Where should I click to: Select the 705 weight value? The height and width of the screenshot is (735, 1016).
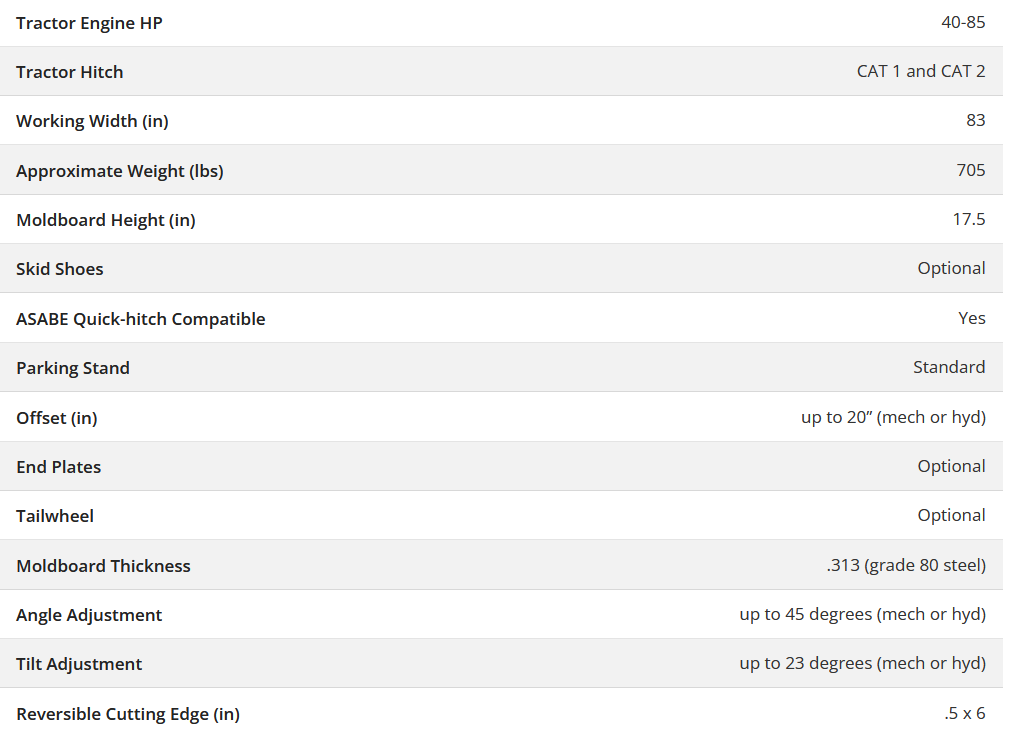[970, 170]
